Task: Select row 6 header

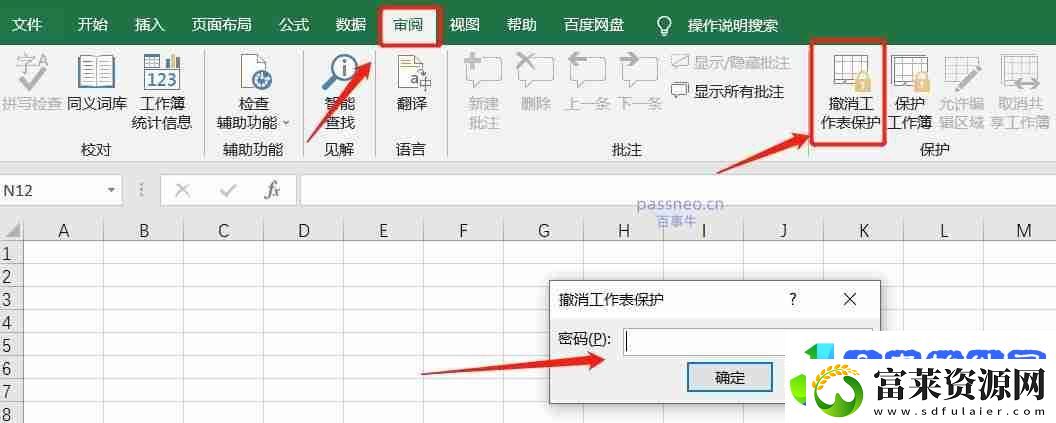Action: 11,368
